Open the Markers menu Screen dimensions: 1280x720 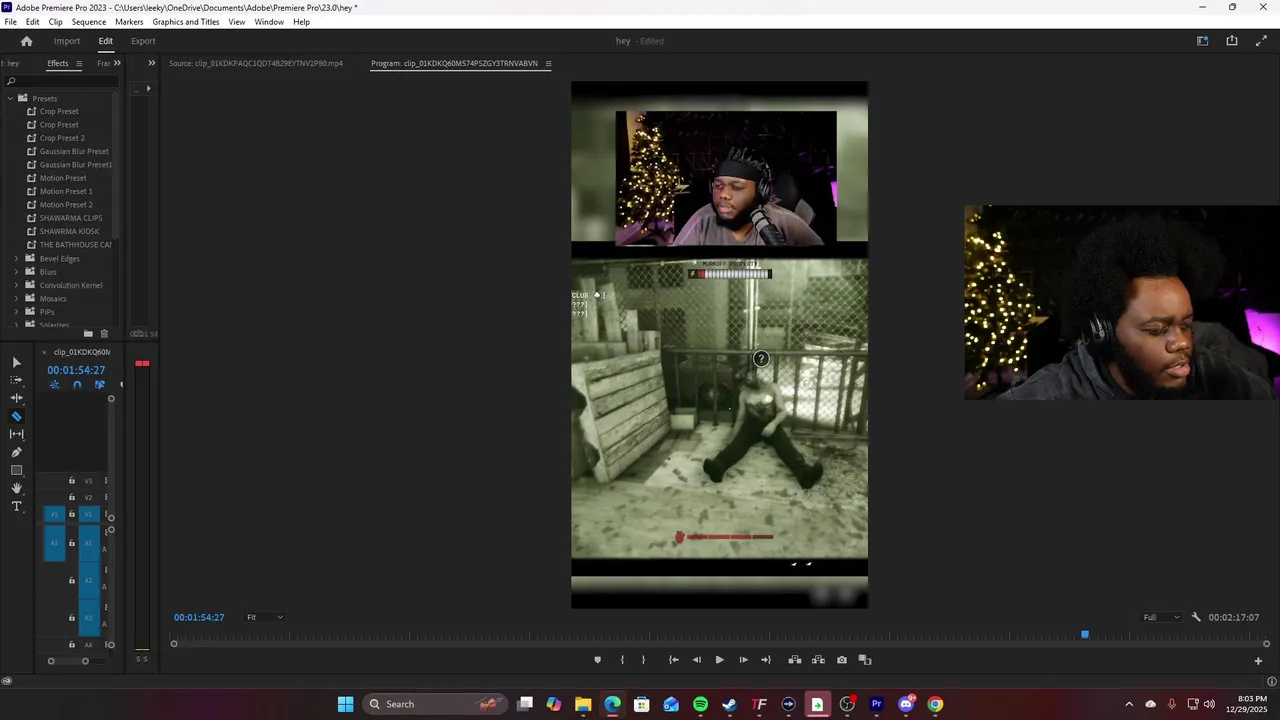[x=129, y=22]
